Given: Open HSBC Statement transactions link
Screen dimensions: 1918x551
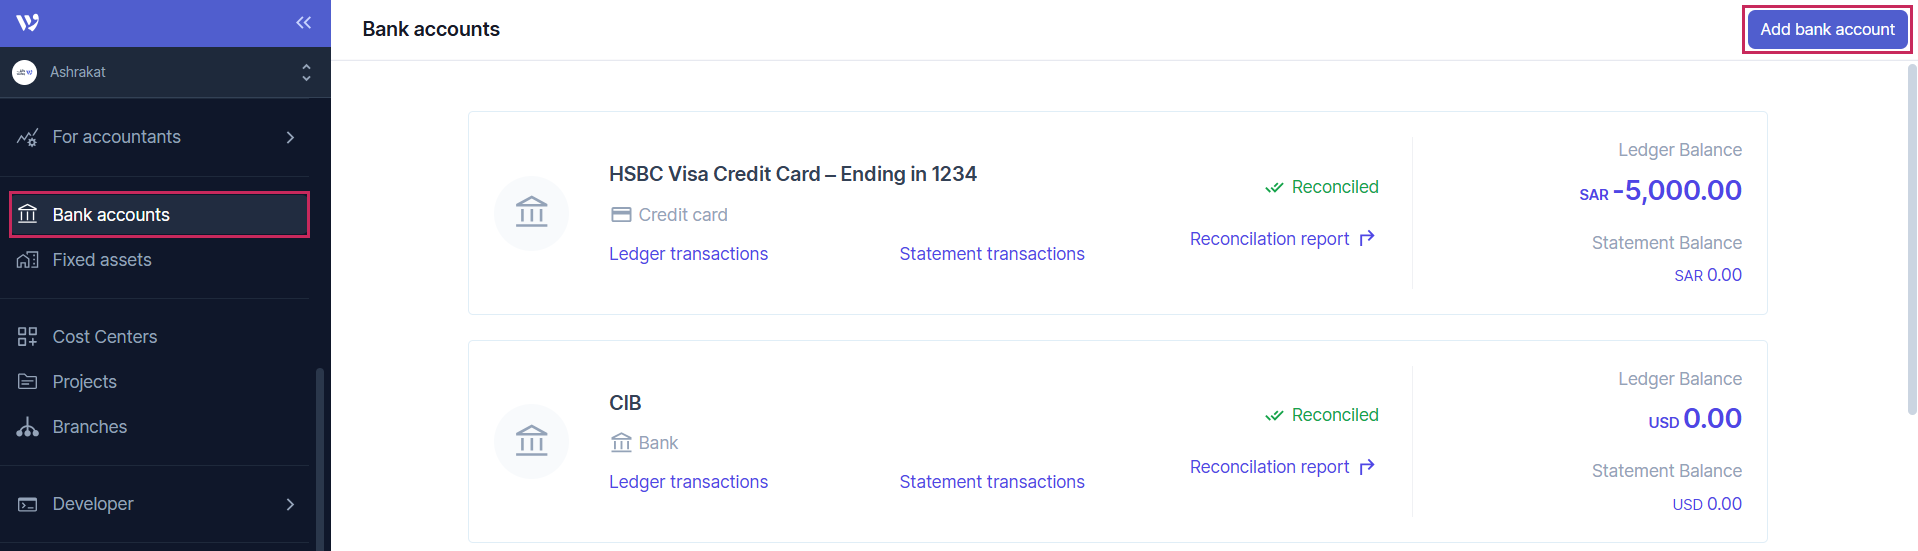Looking at the screenshot, I should click(x=991, y=254).
